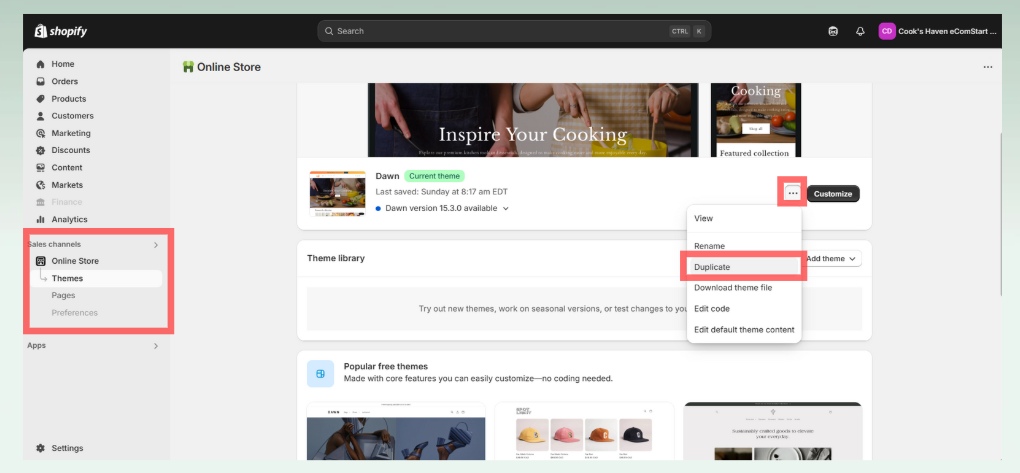
Task: View Analytics from sidebar
Action: pos(69,219)
